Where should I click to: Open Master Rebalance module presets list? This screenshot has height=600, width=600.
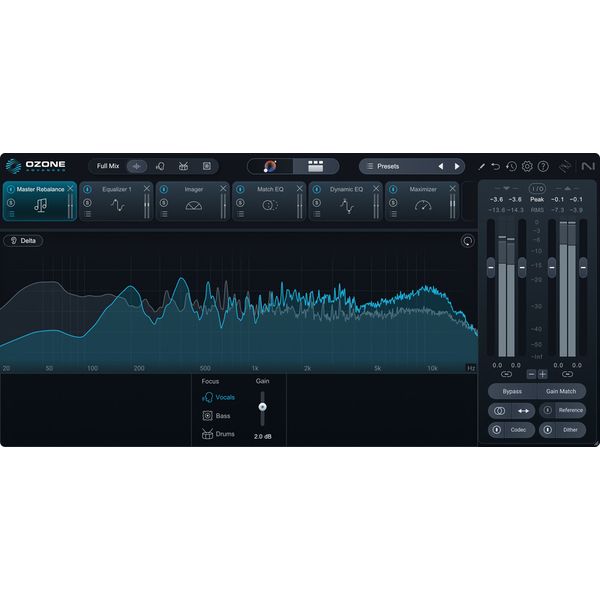click(x=11, y=214)
